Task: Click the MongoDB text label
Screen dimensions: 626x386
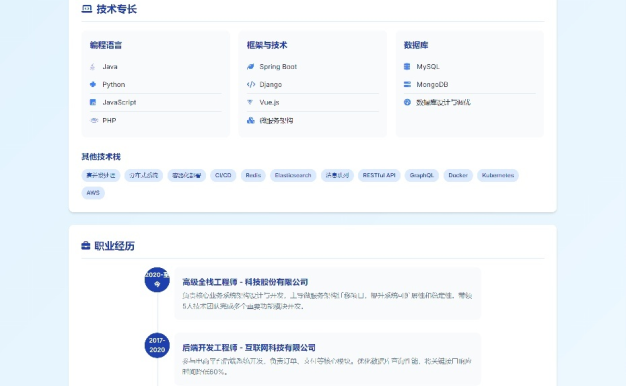Action: pyautogui.click(x=432, y=85)
